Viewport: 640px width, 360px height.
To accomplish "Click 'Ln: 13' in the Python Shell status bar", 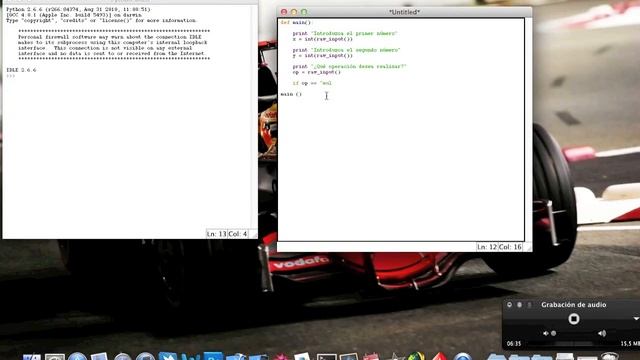I will click(x=216, y=234).
